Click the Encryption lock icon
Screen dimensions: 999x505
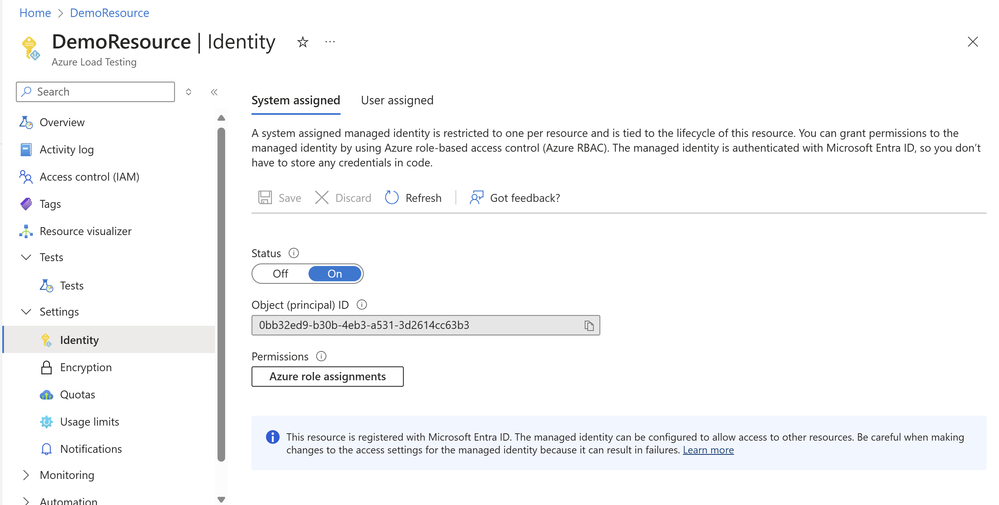47,367
